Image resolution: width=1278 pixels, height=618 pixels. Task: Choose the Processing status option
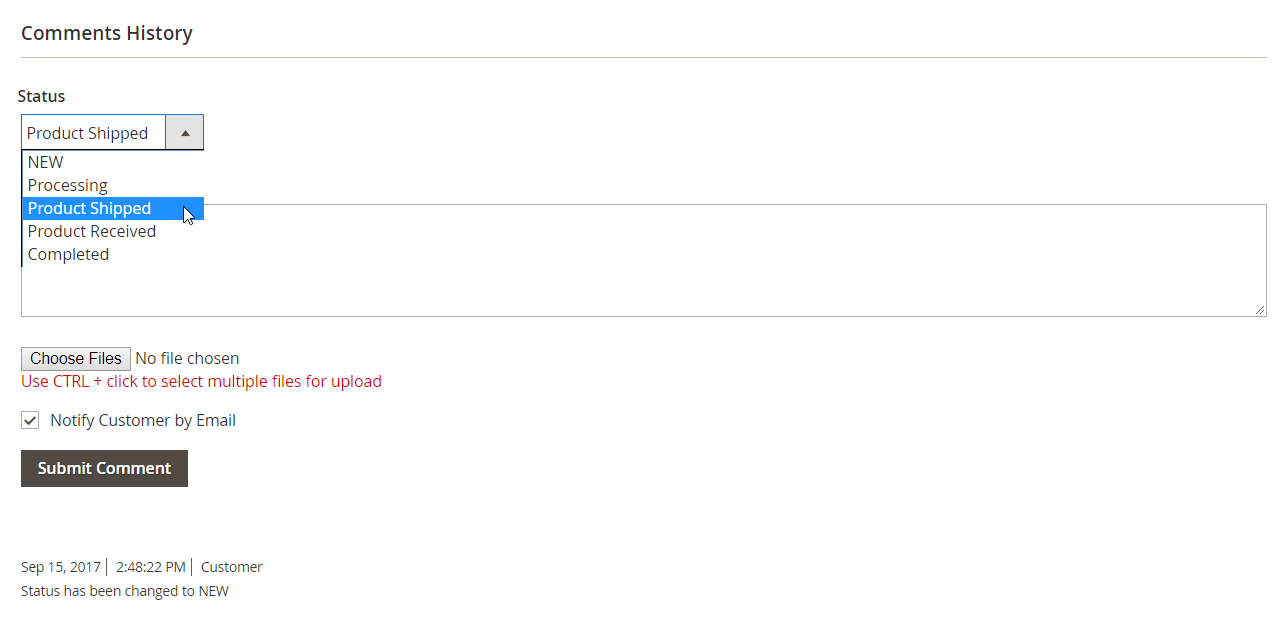click(68, 185)
